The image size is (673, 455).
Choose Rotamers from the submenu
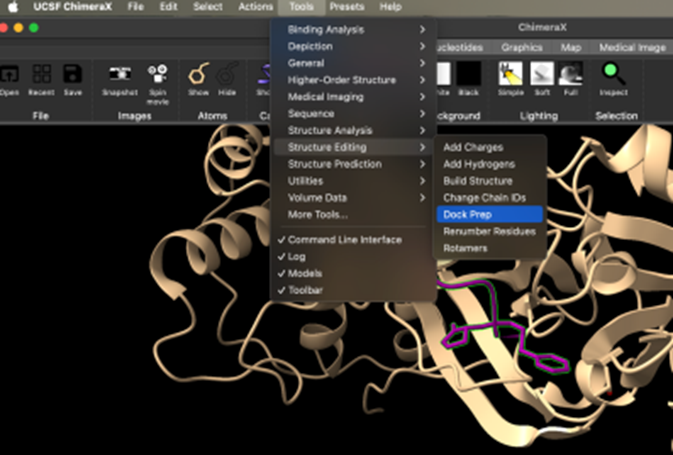pos(490,248)
